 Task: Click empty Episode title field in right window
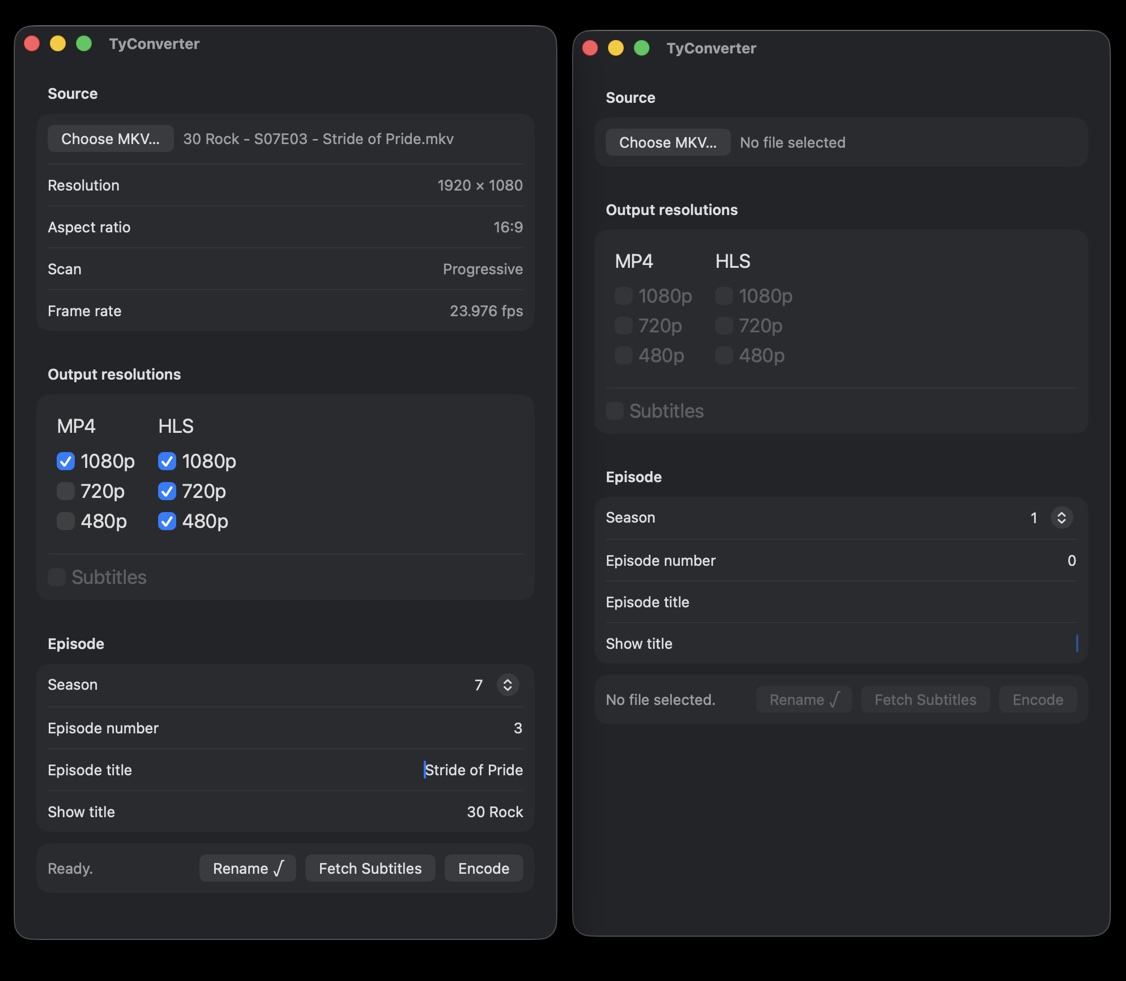point(841,602)
